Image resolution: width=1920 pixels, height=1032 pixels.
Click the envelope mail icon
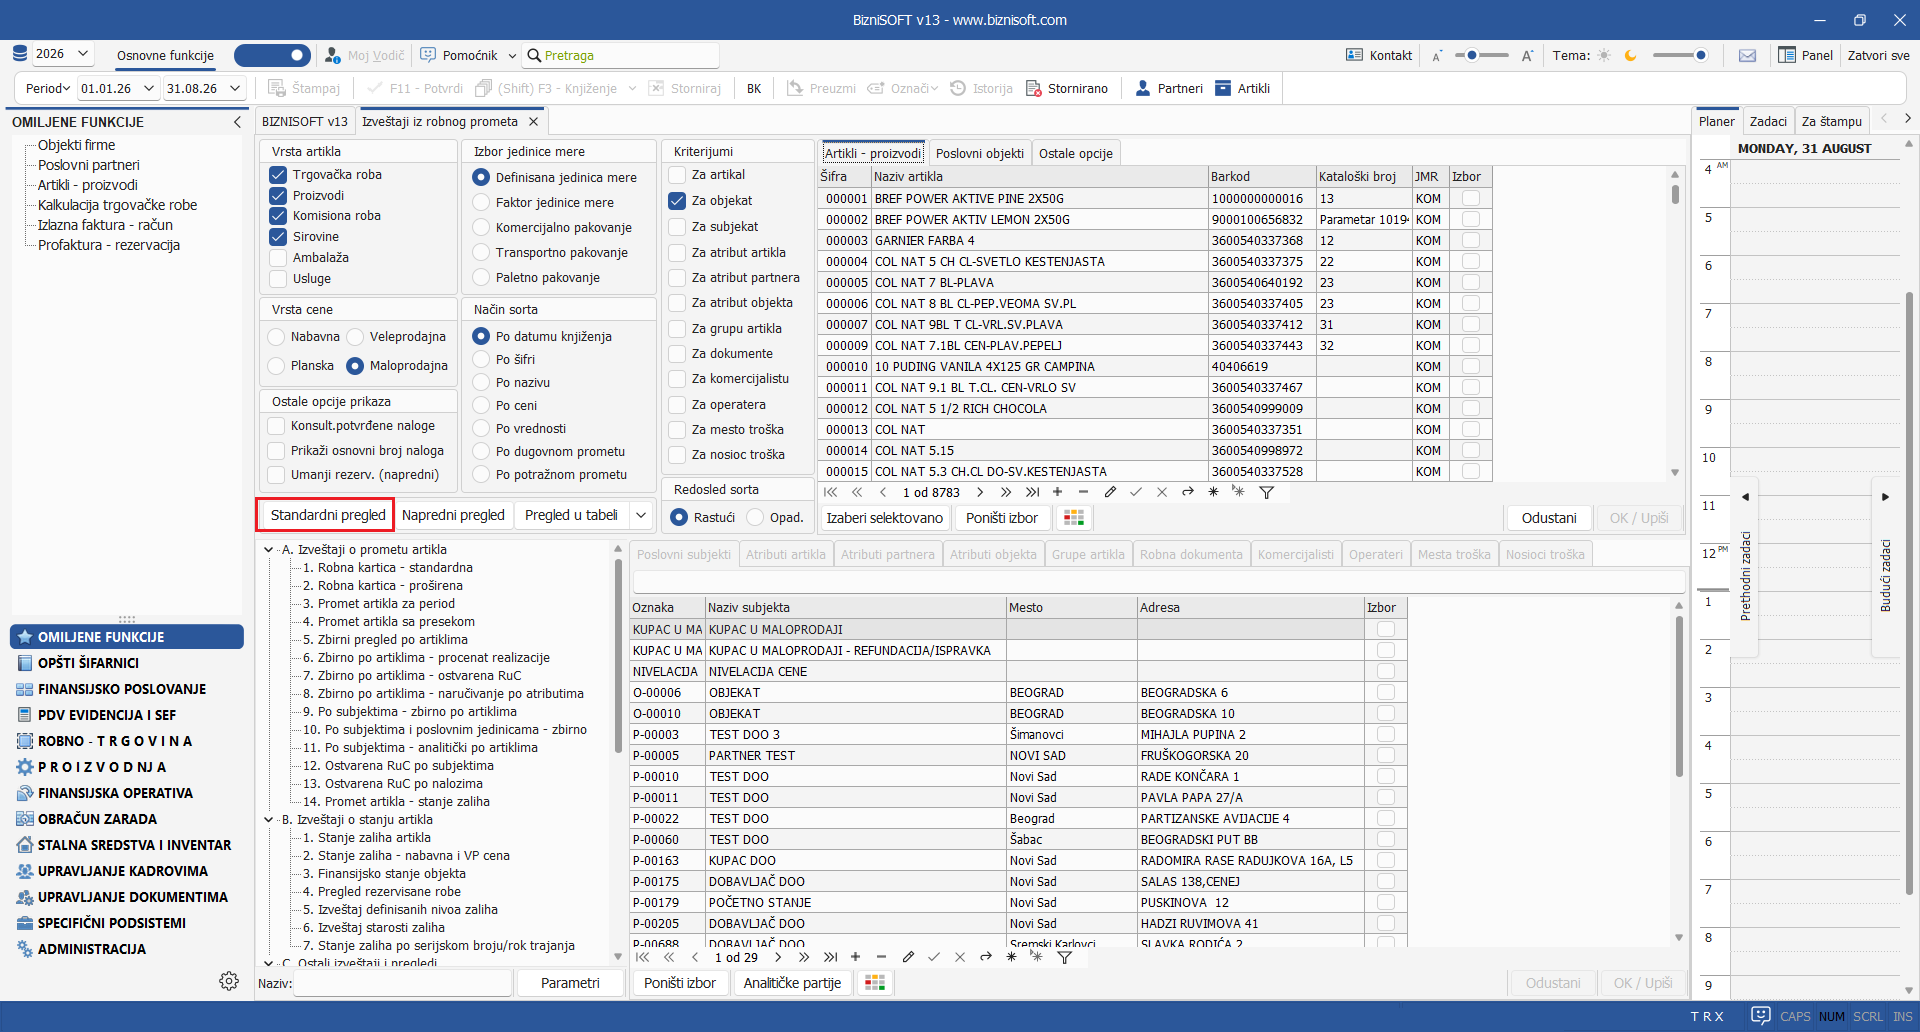click(x=1747, y=55)
